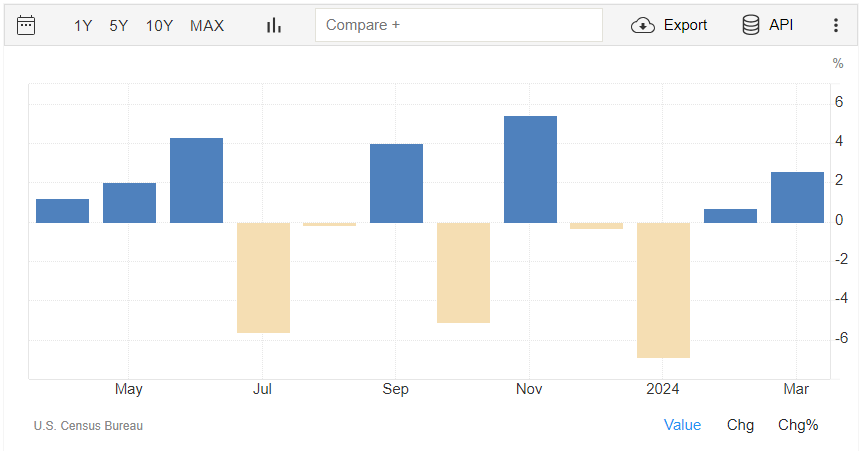The height and width of the screenshot is (451, 862).
Task: Open the three-dot more options menu
Action: tap(836, 25)
